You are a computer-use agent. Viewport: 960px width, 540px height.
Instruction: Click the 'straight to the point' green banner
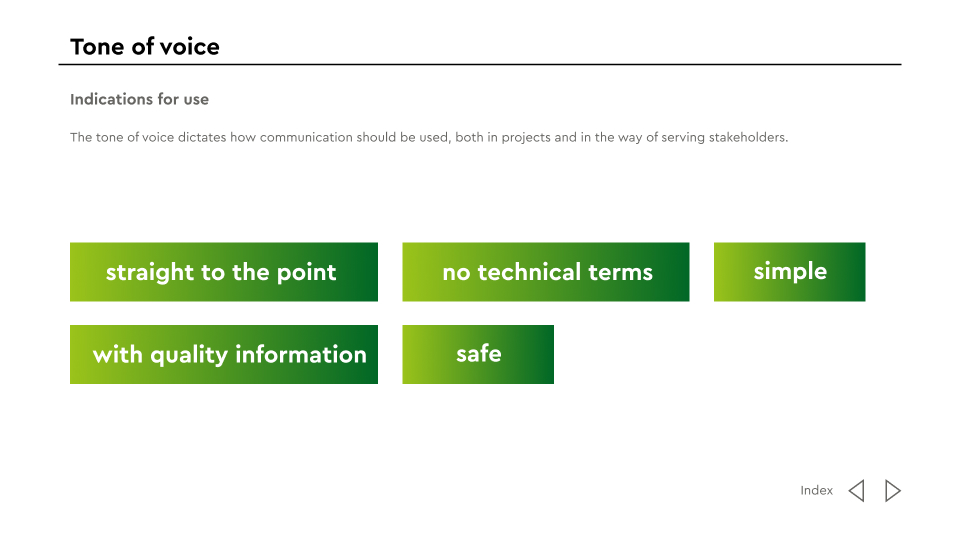224,272
